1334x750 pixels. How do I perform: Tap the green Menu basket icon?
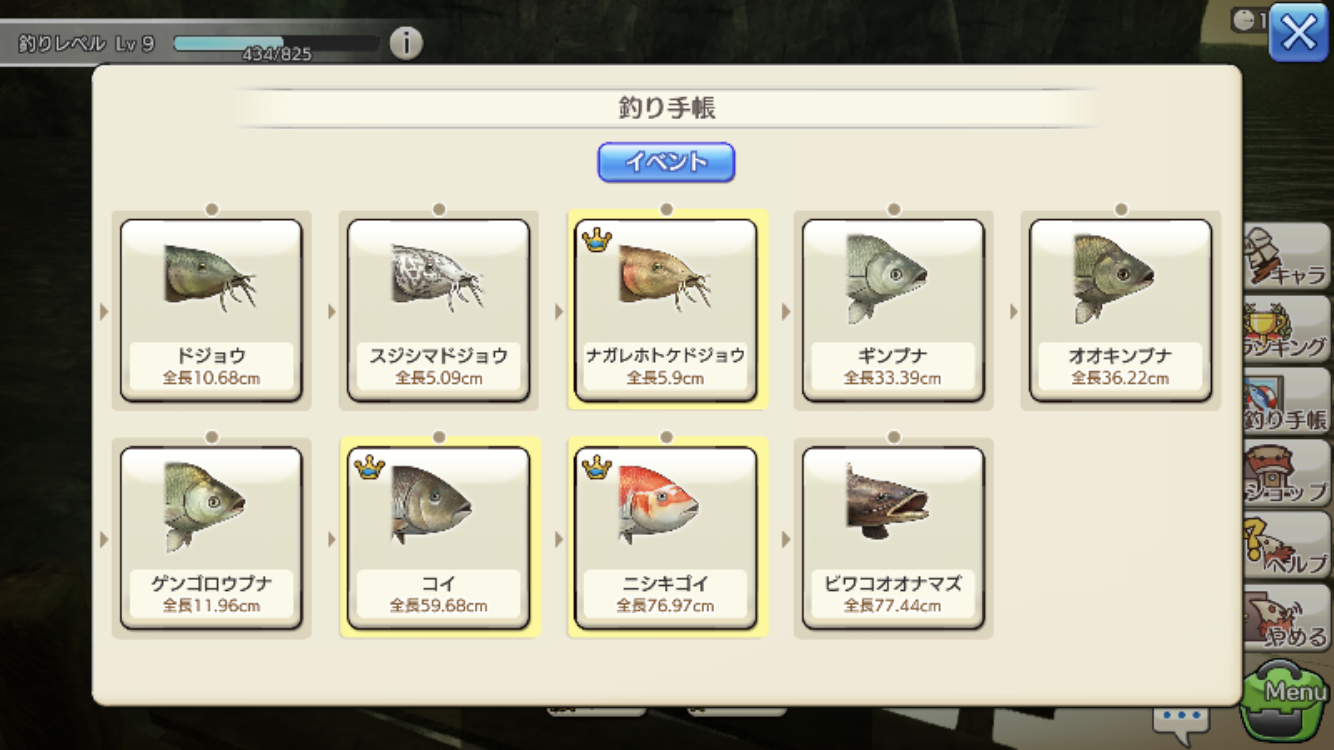coord(1286,699)
